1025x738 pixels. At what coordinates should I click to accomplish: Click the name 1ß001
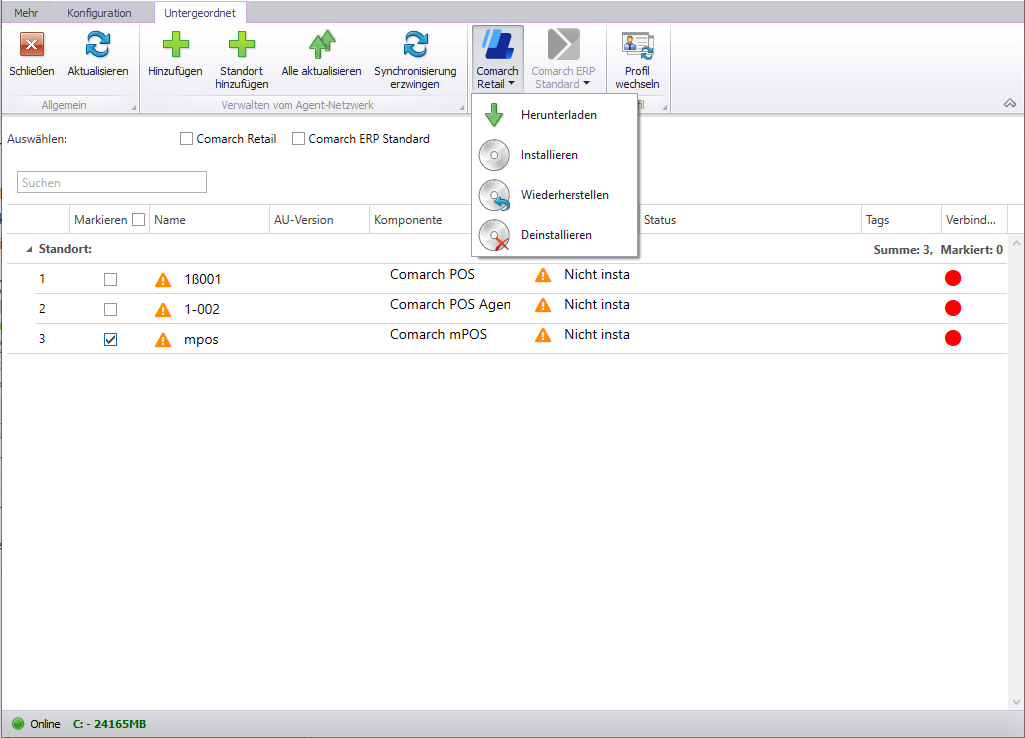point(203,280)
